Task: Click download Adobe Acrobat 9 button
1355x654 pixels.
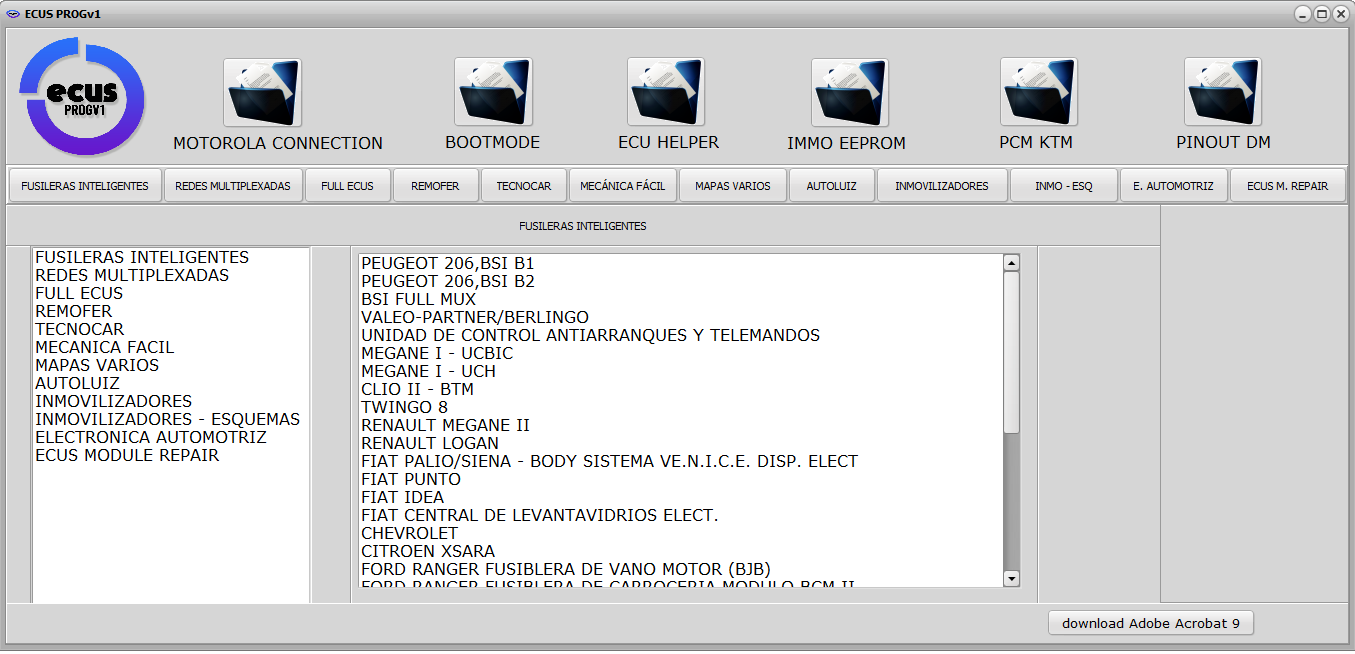Action: pos(1150,623)
